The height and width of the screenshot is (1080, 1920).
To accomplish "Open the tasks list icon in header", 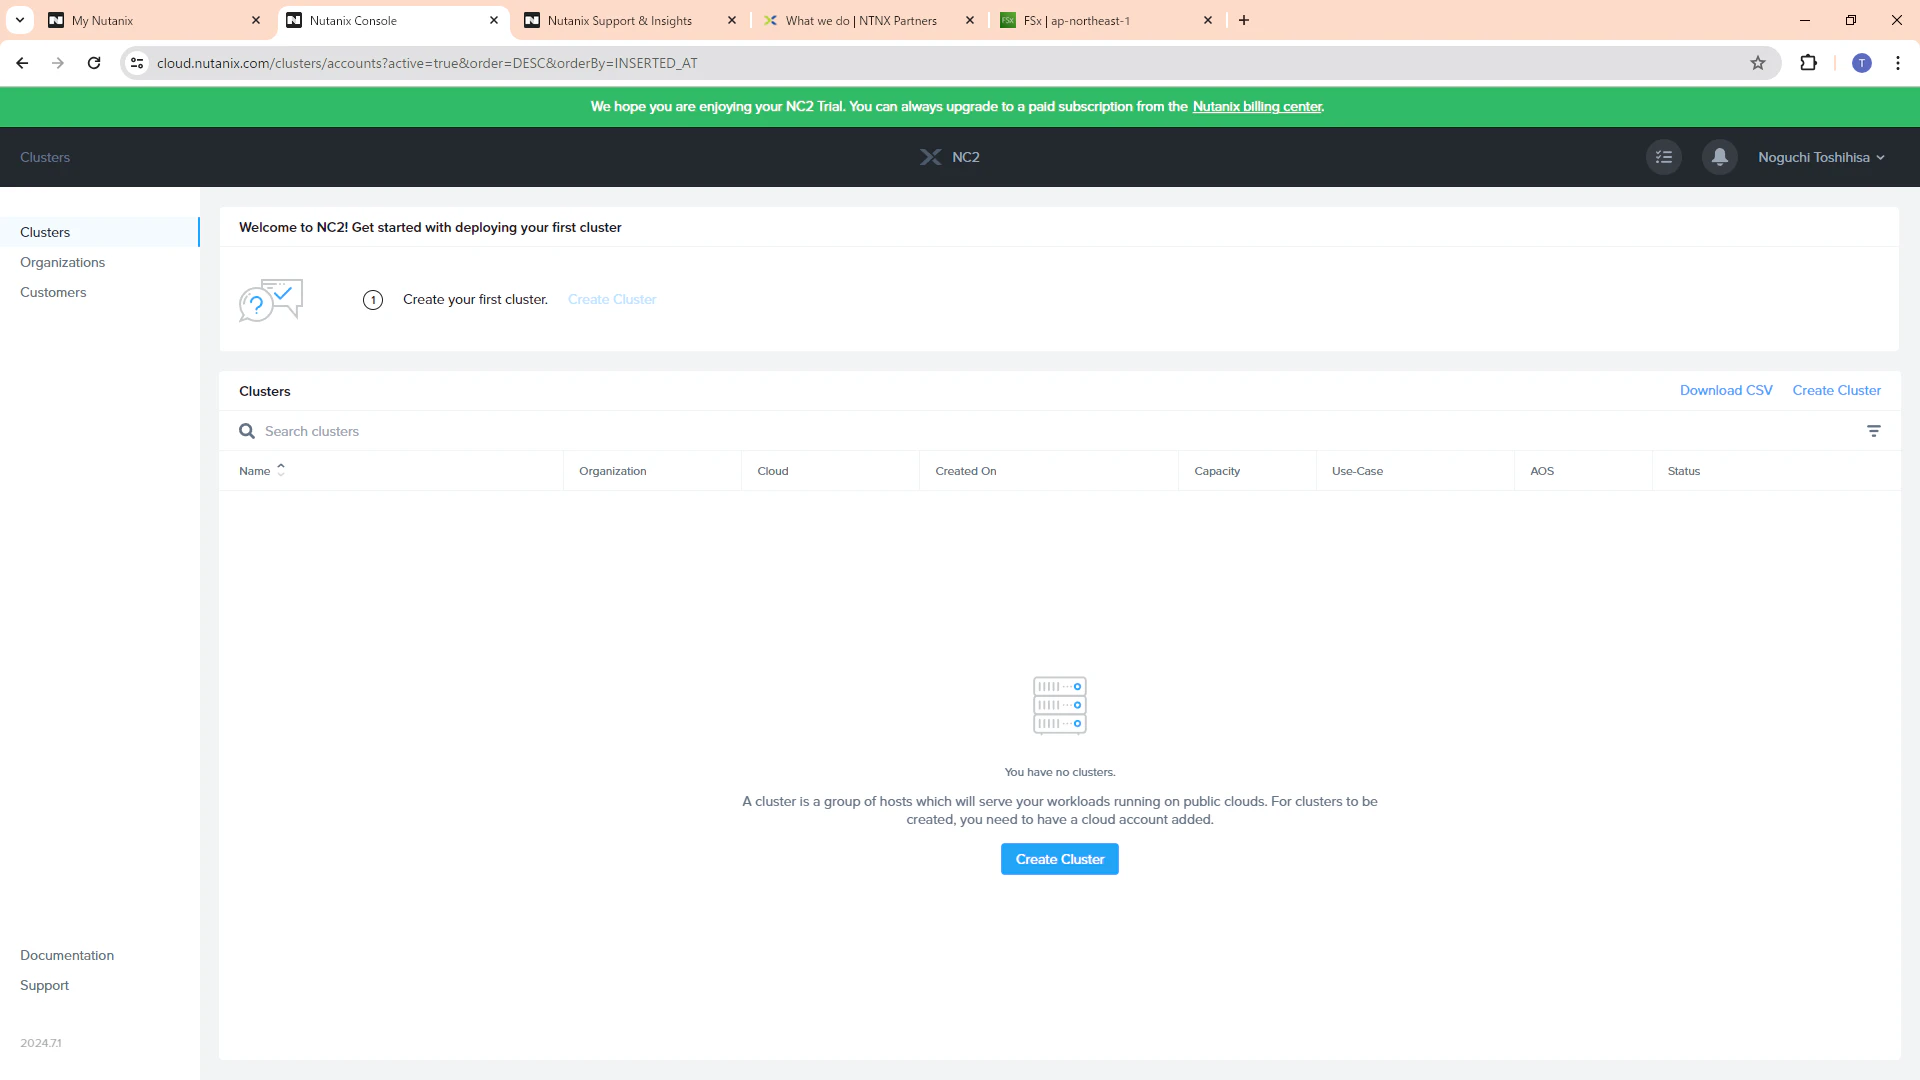I will 1664,157.
